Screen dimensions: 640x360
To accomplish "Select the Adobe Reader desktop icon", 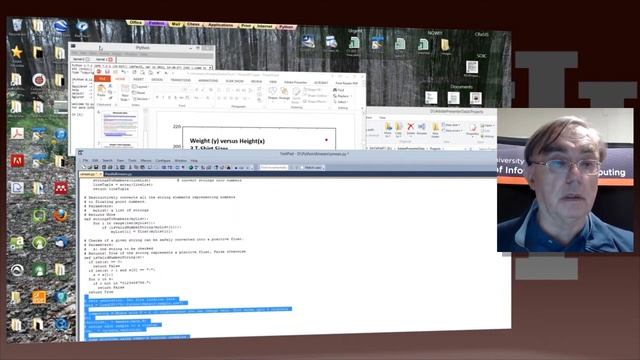I will click(x=17, y=133).
